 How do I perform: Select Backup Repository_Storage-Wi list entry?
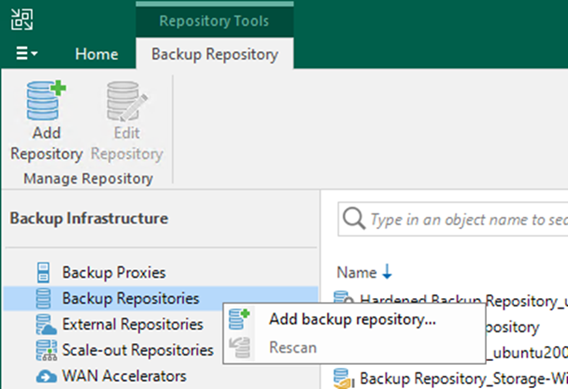[x=451, y=378]
